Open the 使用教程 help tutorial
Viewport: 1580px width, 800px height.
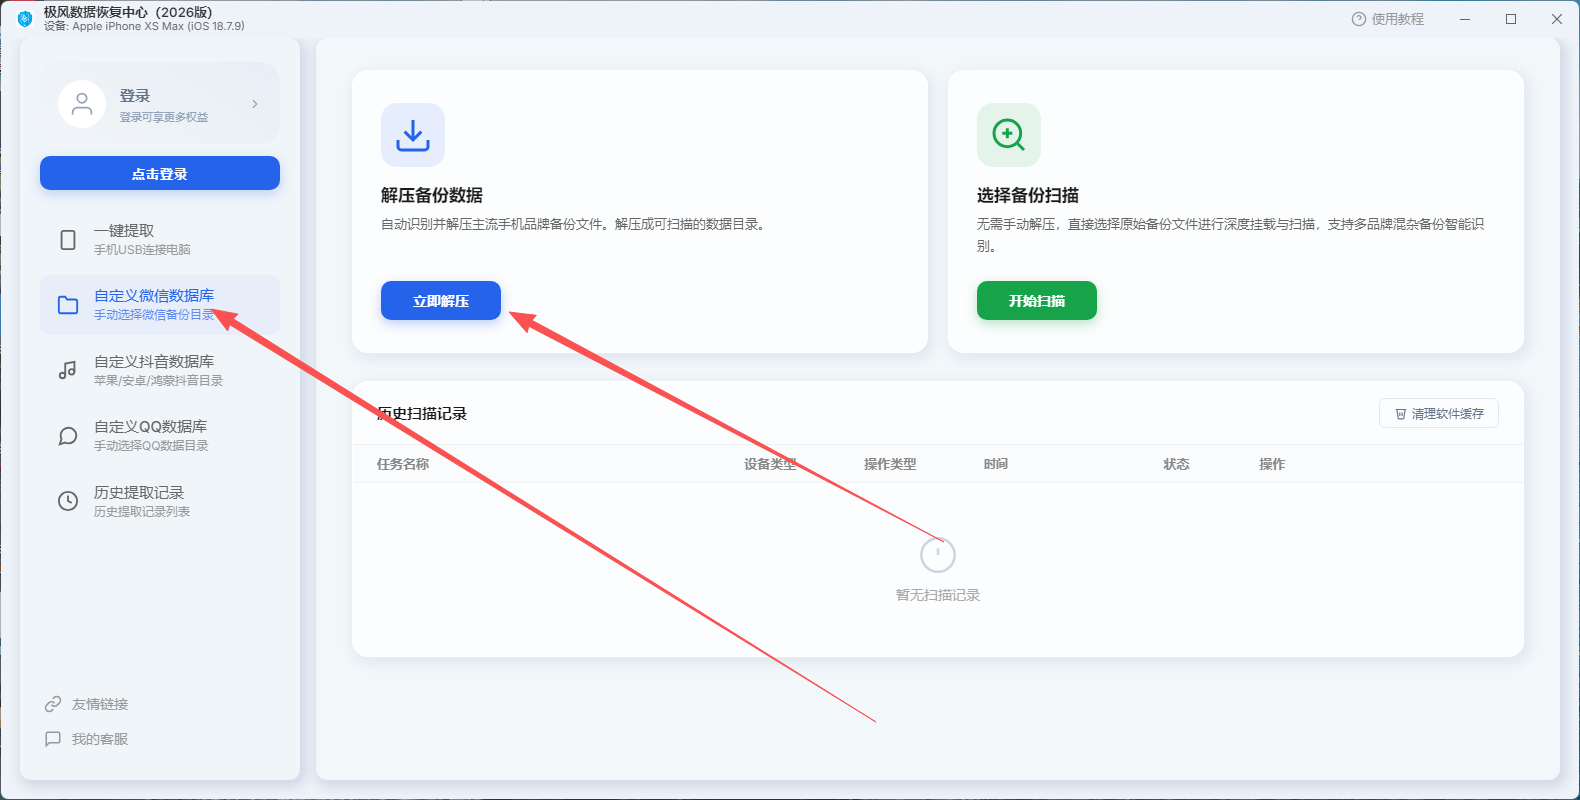[1388, 19]
